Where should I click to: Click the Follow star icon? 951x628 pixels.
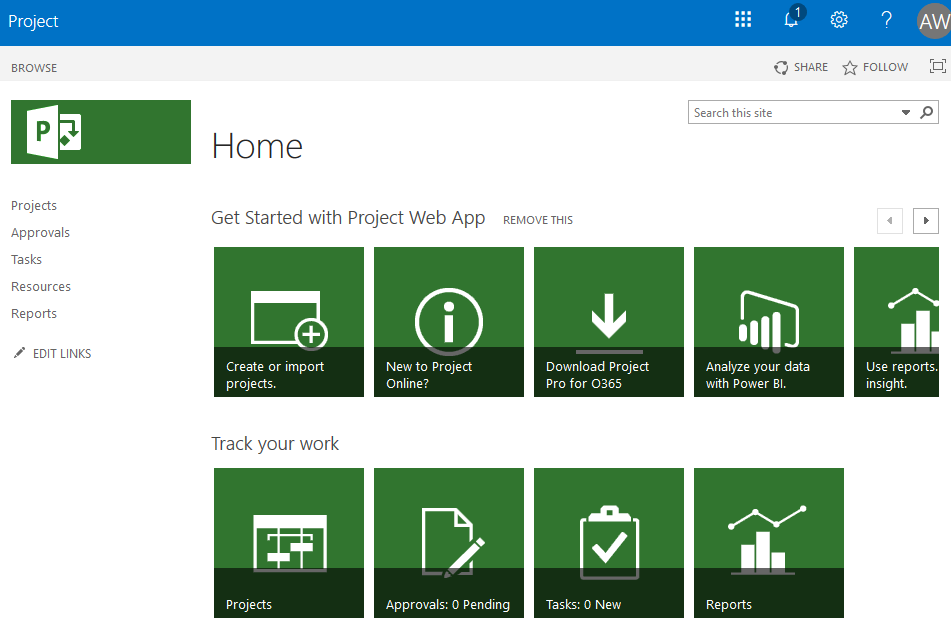850,67
